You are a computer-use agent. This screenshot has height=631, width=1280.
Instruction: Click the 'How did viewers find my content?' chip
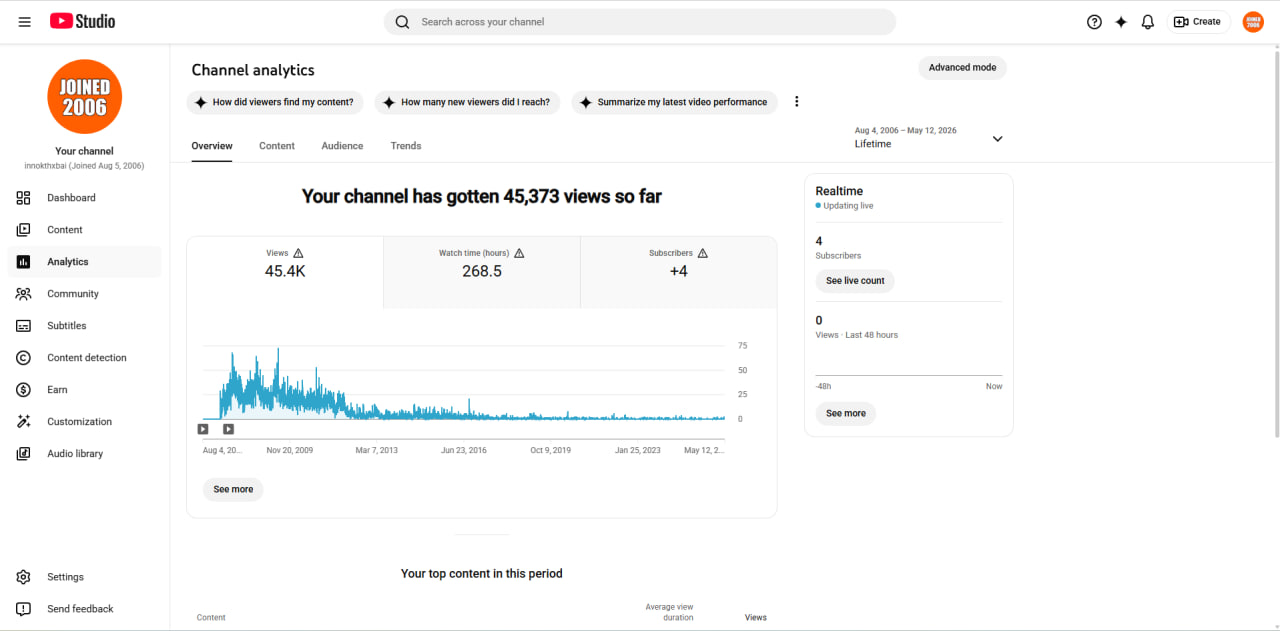pos(275,102)
